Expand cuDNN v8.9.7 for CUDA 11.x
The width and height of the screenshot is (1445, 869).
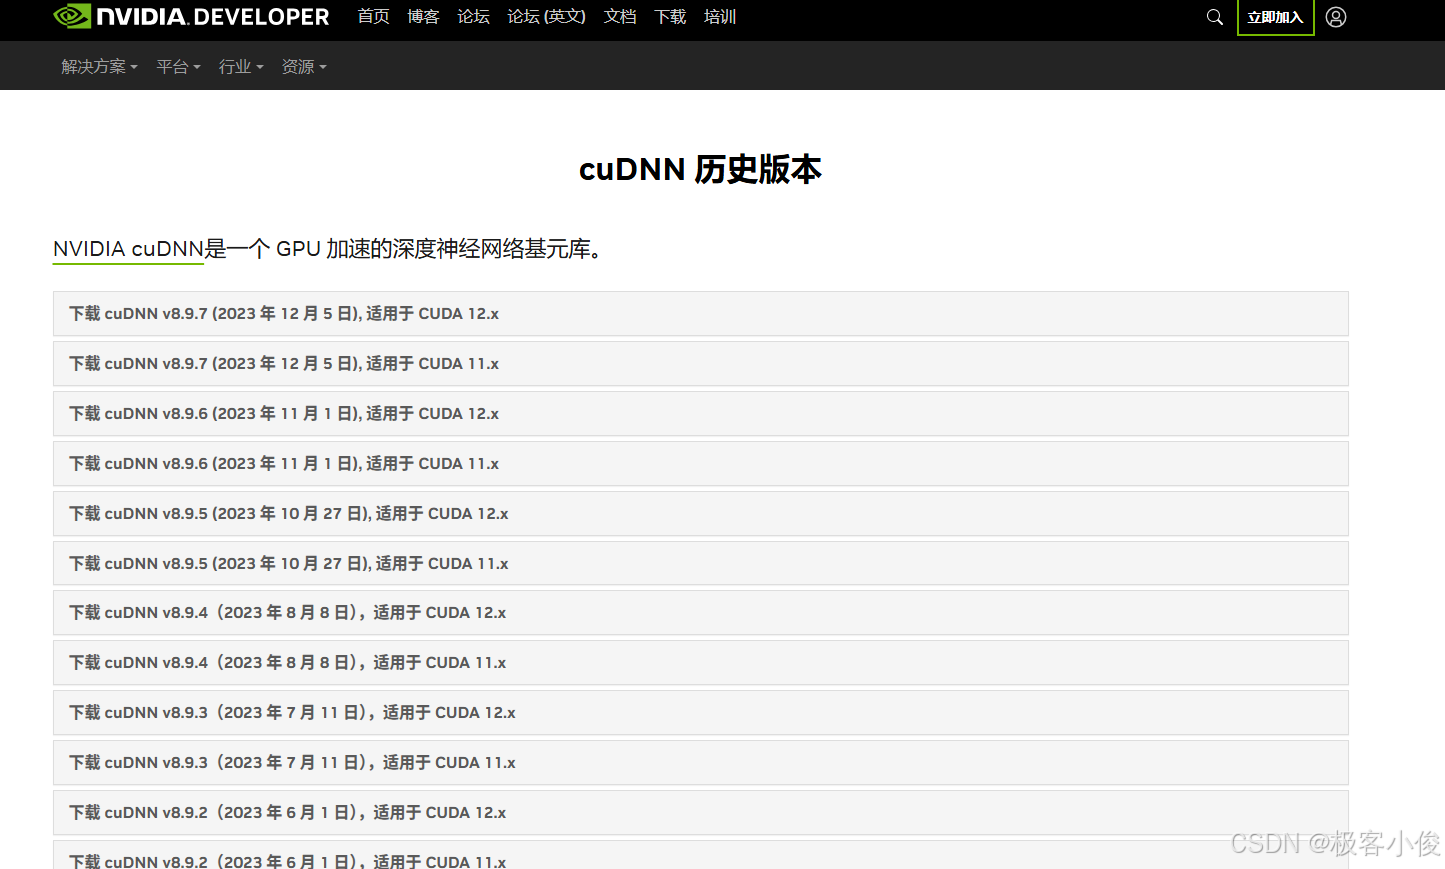pyautogui.click(x=700, y=364)
